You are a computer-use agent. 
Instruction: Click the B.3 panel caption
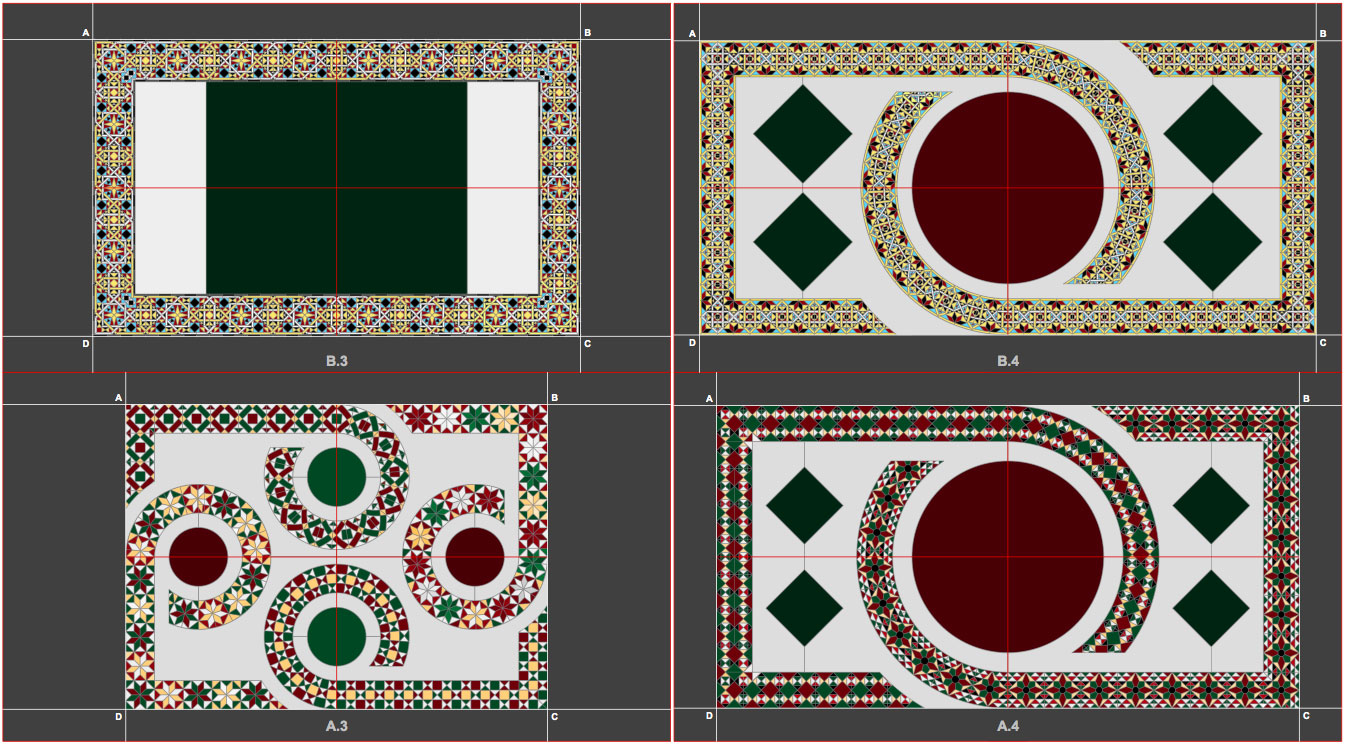pyautogui.click(x=337, y=360)
